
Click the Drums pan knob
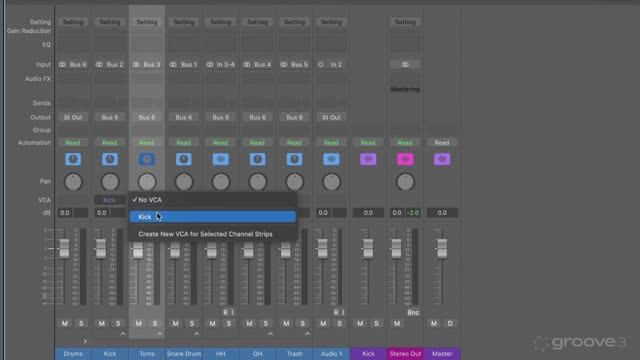pos(73,182)
